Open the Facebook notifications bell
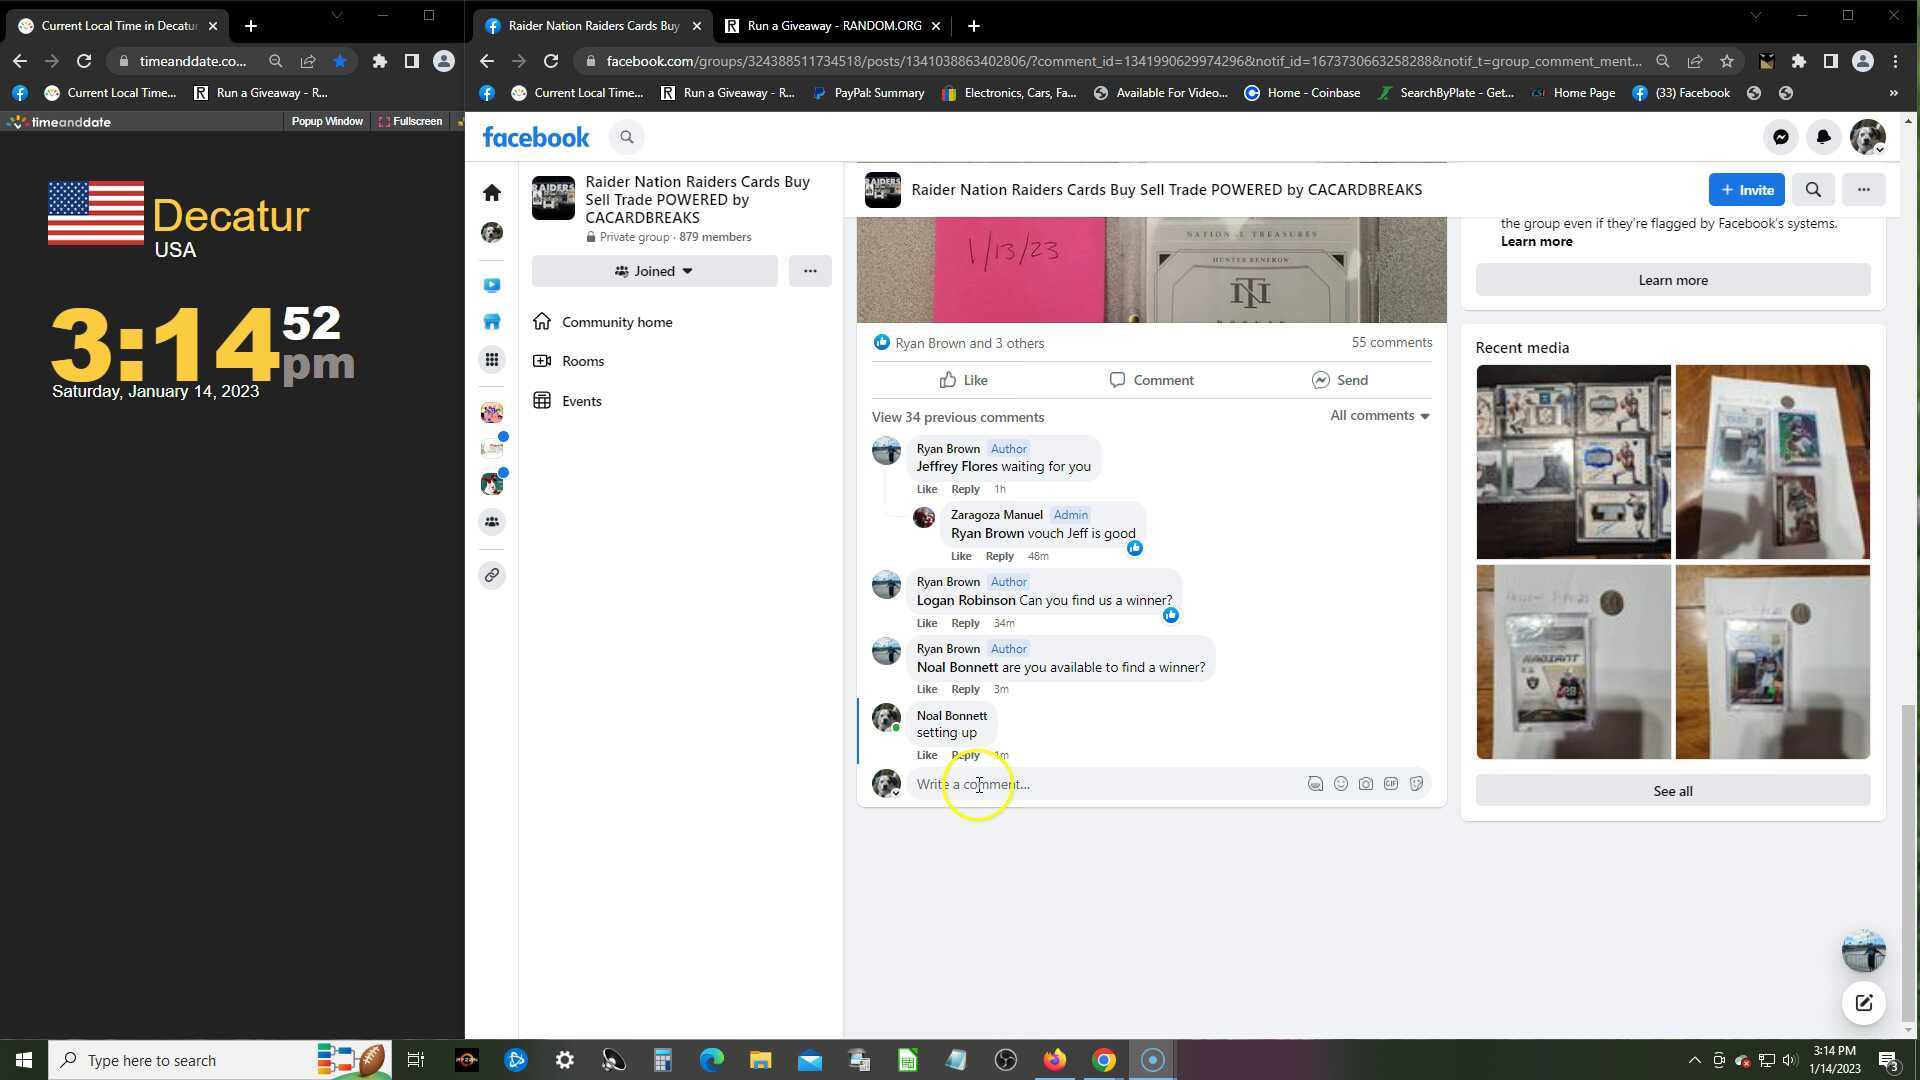This screenshot has width=1920, height=1080. [1823, 137]
